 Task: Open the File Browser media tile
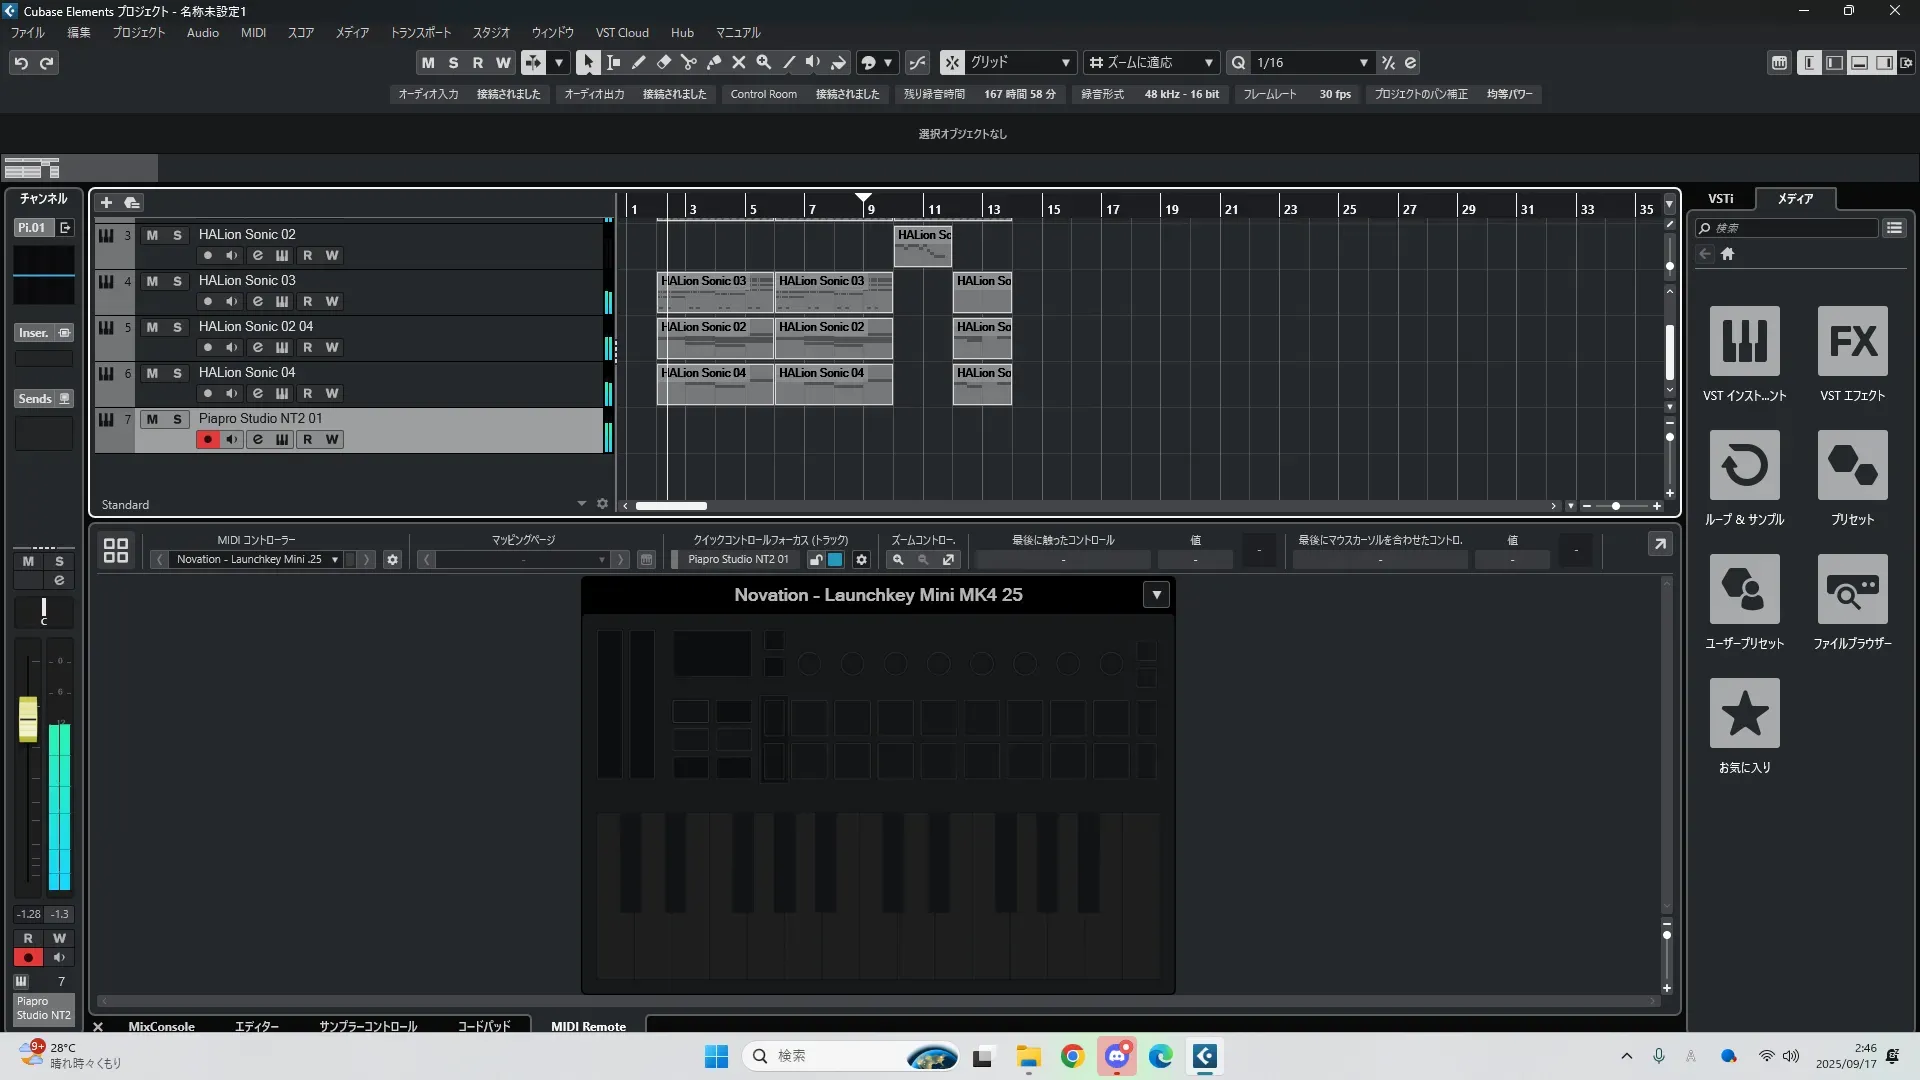click(1852, 590)
